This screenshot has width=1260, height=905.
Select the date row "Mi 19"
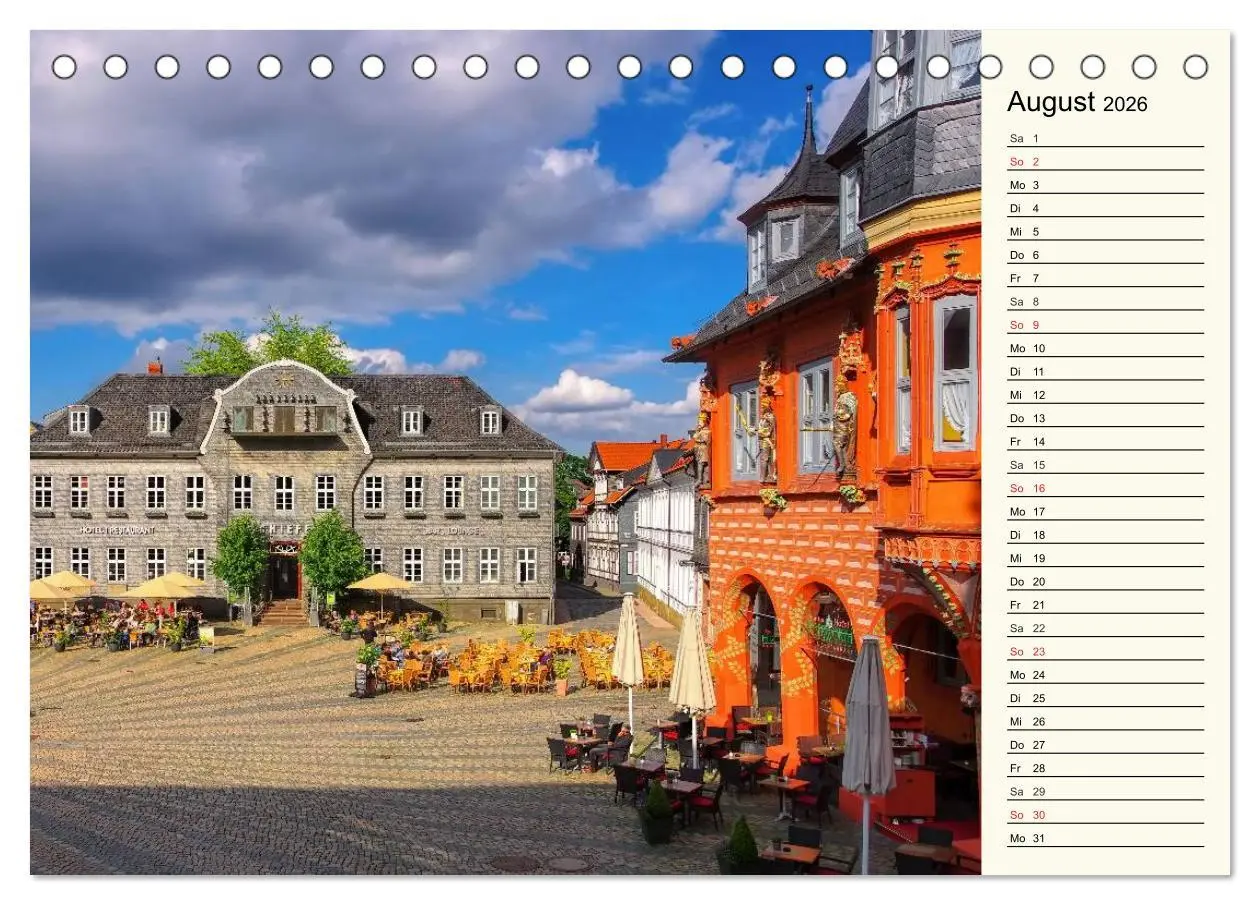point(1105,557)
